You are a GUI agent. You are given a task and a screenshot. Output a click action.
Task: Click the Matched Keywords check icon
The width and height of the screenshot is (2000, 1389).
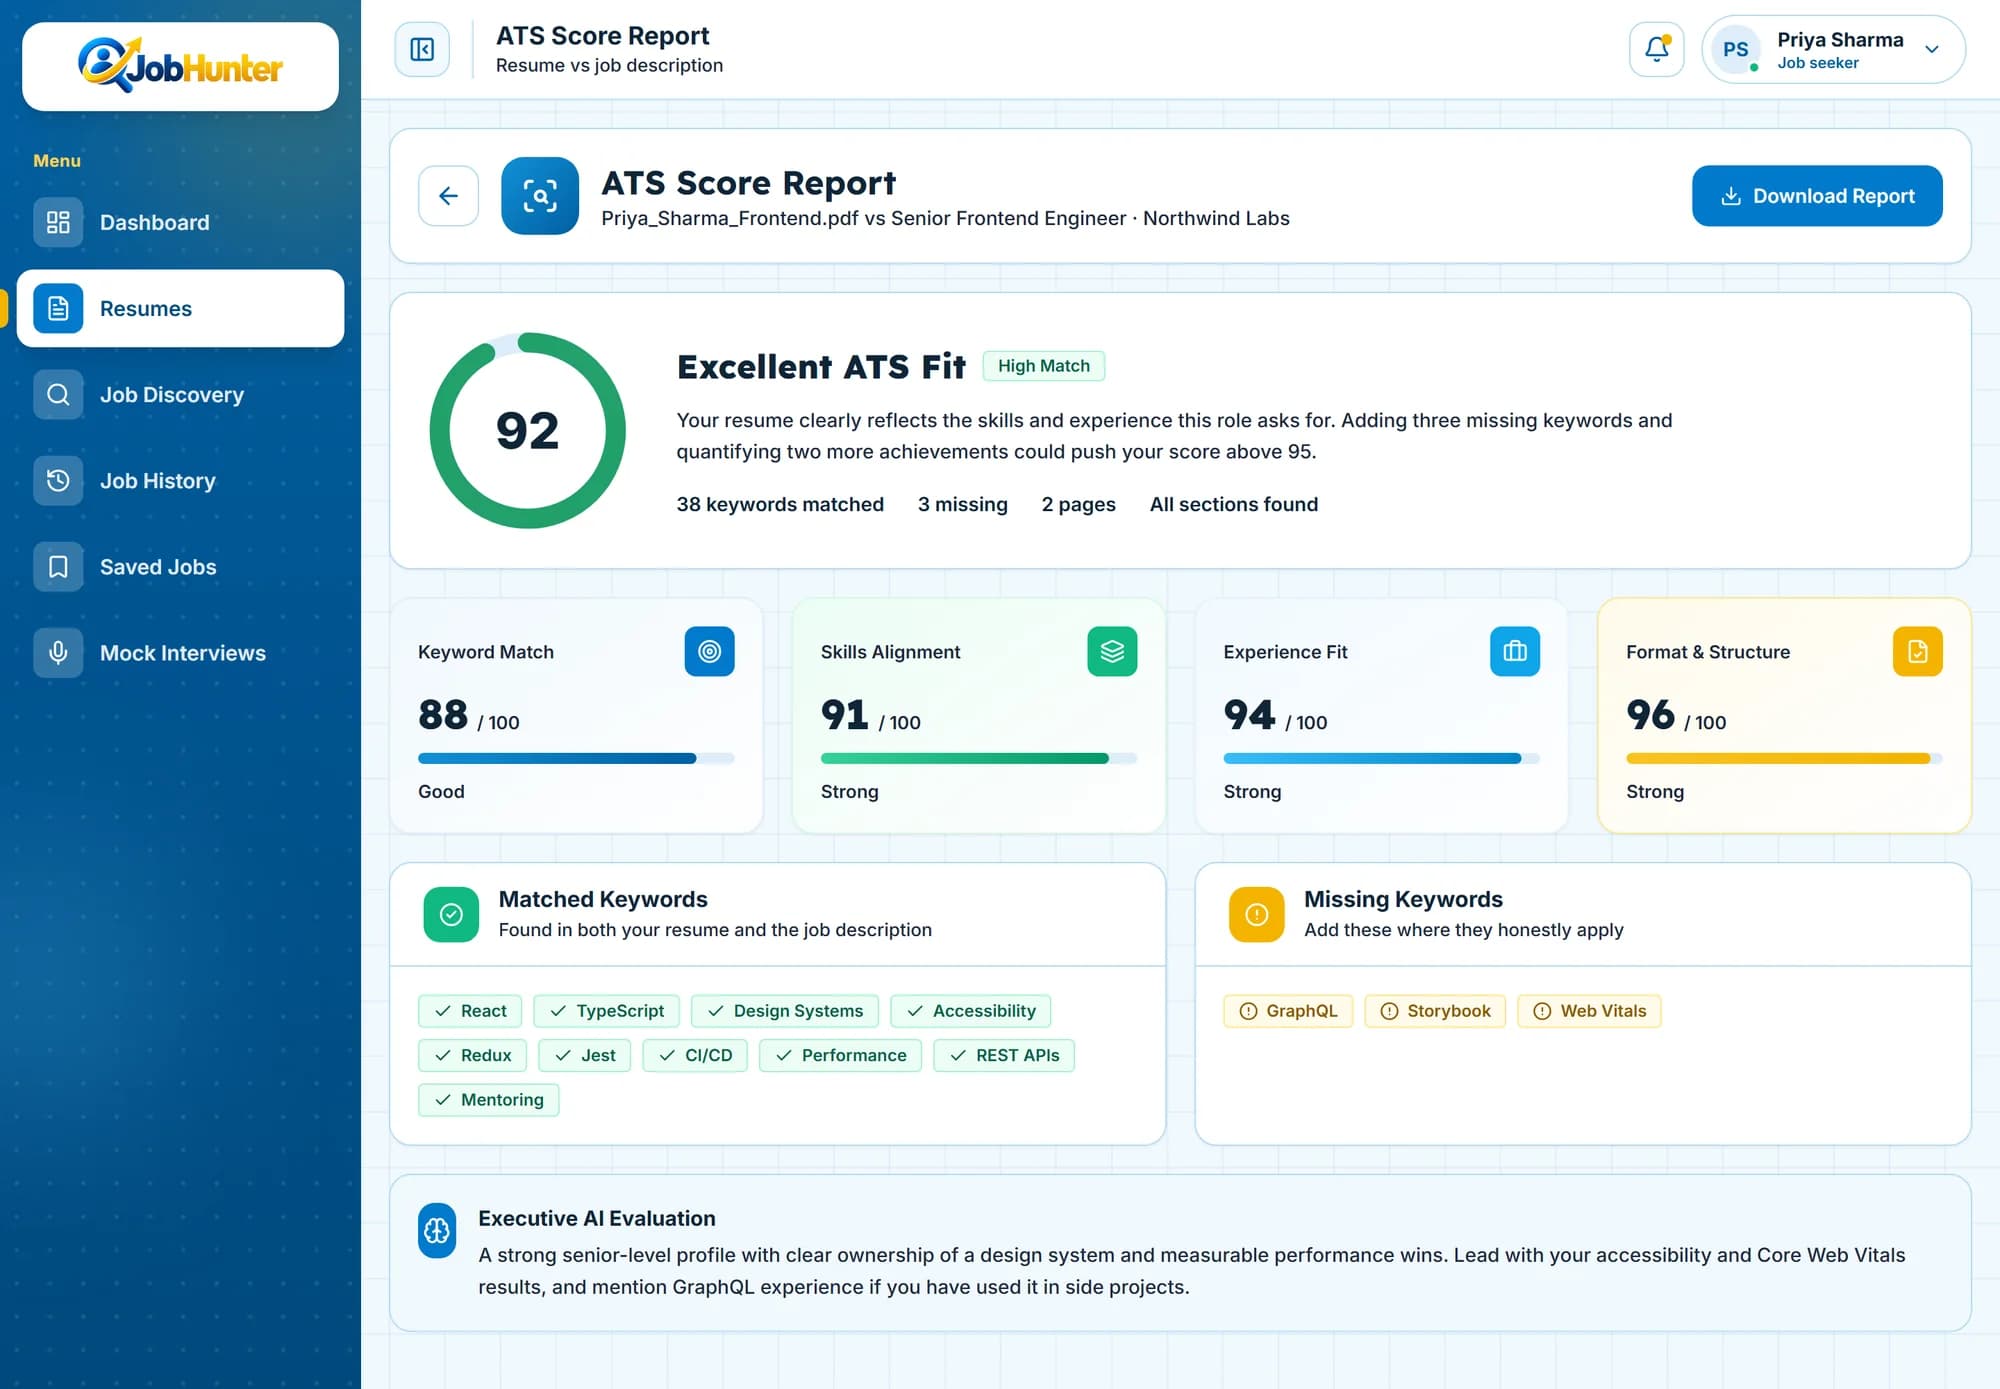pos(451,914)
